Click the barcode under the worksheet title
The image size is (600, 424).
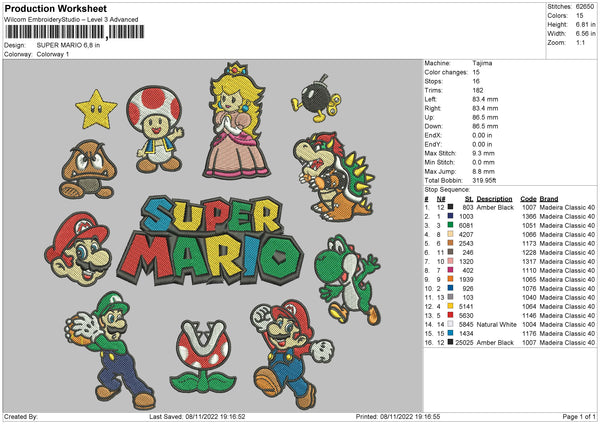(x=75, y=32)
